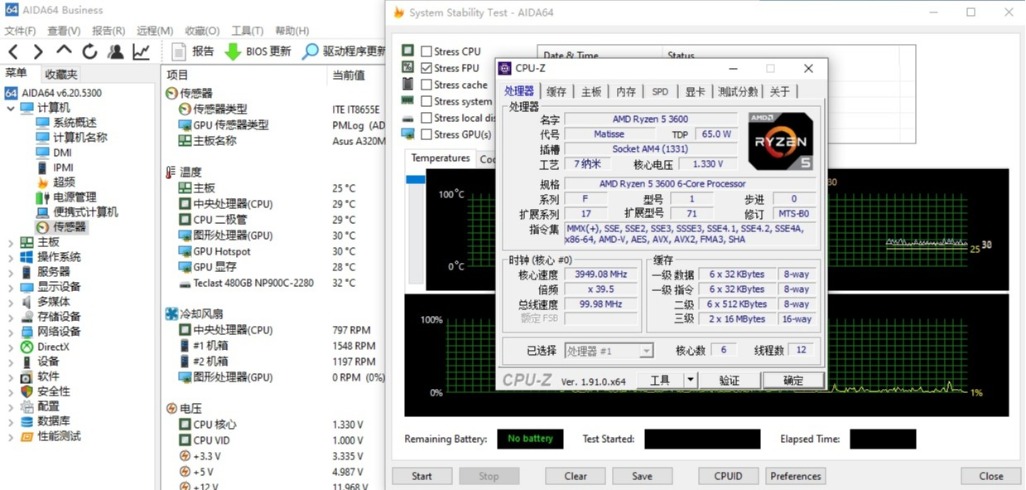Open the 工具 dropdown arrow in CPU-Z

click(x=691, y=380)
